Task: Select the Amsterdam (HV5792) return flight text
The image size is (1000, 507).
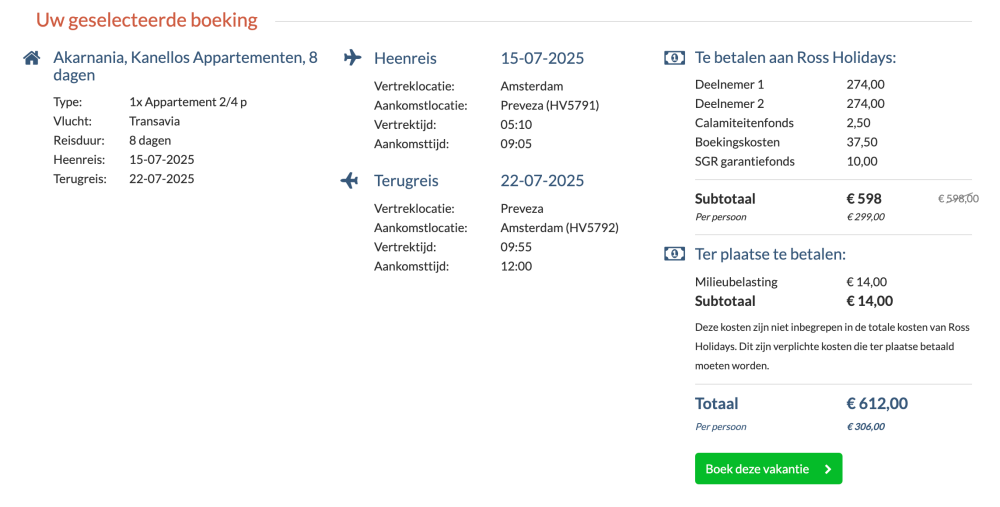Action: click(559, 228)
